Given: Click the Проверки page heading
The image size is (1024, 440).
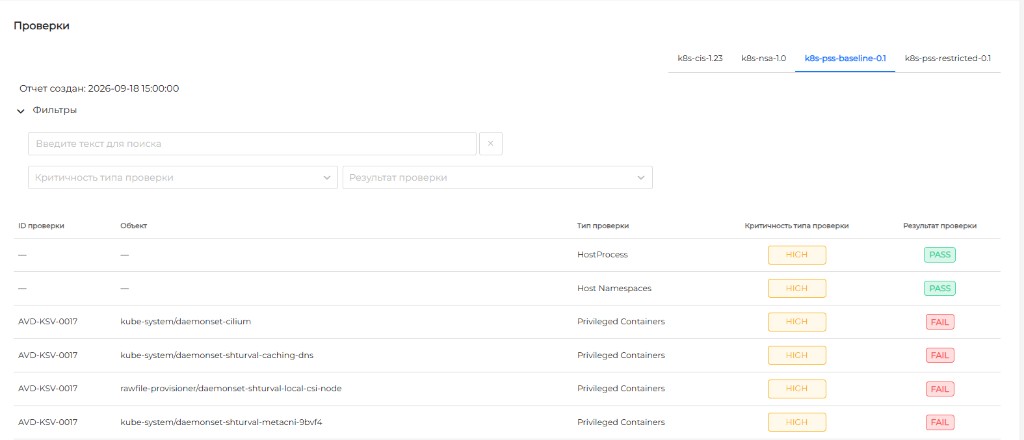Looking at the screenshot, I should coord(42,26).
